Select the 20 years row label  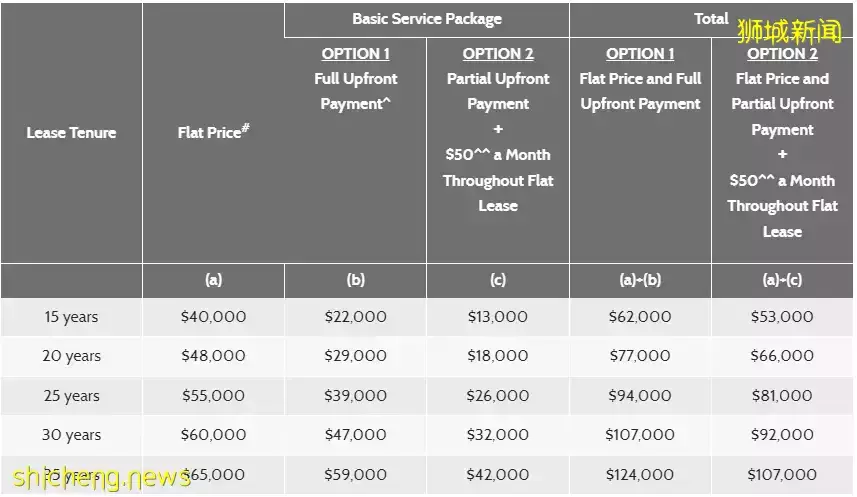point(71,356)
